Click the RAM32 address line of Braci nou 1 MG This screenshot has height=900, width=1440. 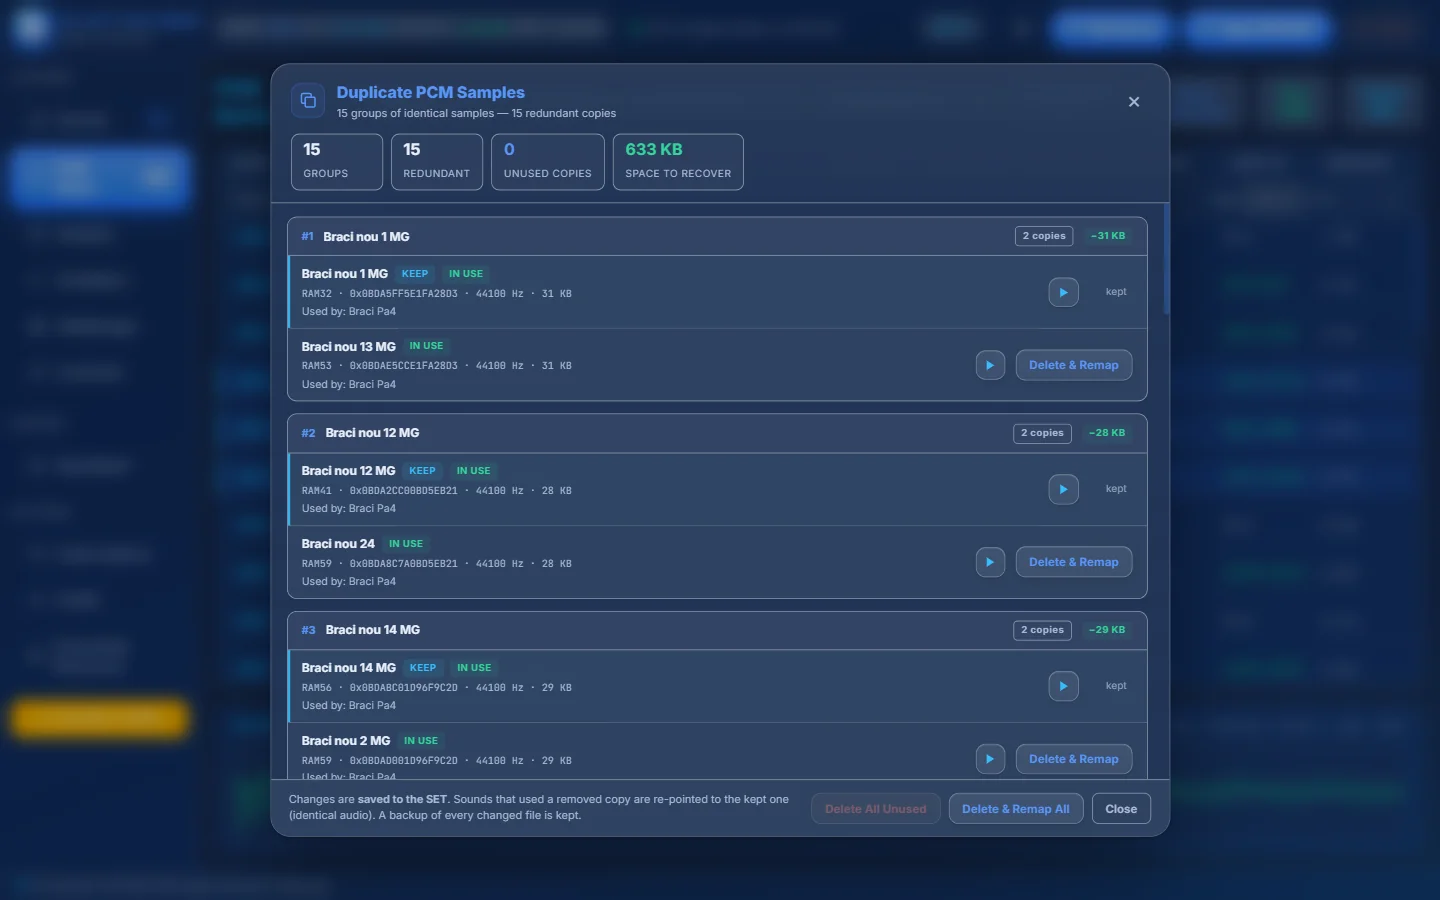437,294
